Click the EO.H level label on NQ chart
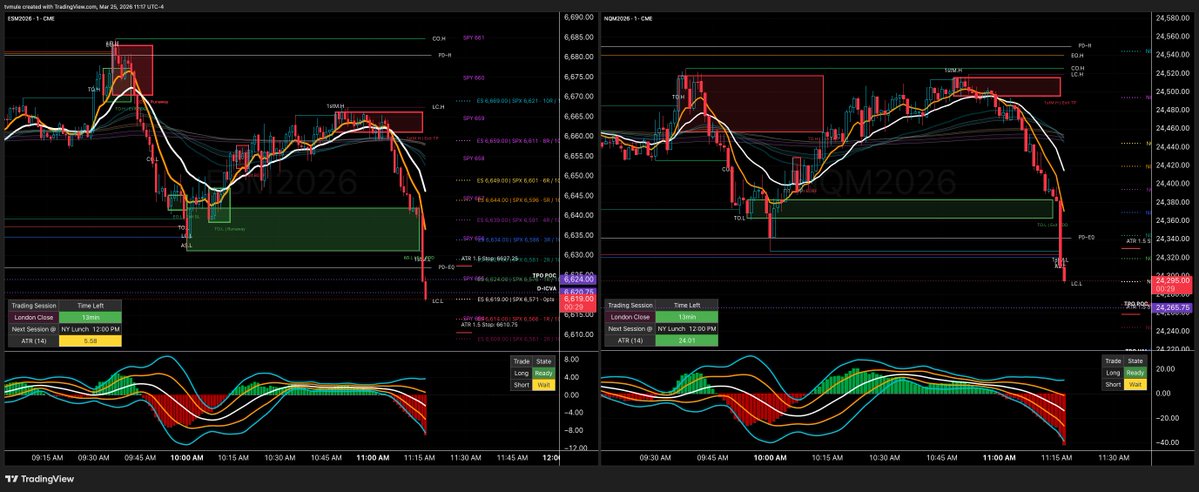 pyautogui.click(x=1077, y=55)
